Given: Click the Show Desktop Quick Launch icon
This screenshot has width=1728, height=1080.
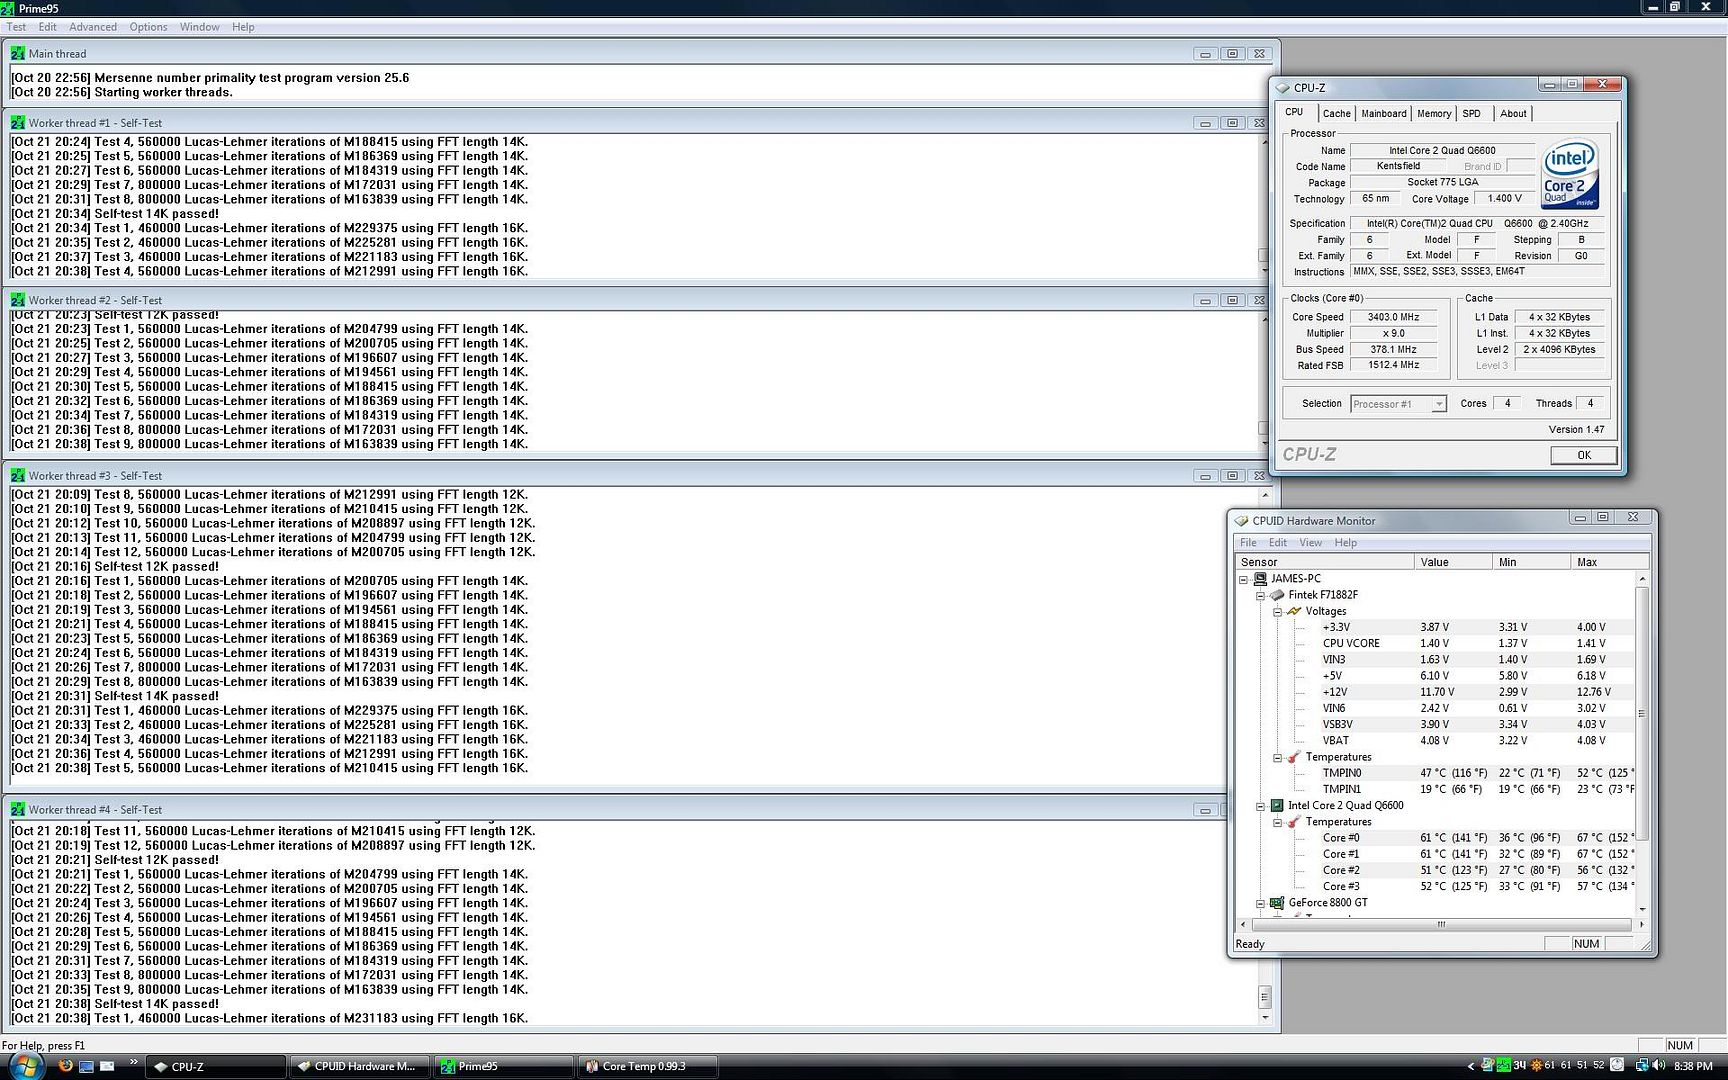Looking at the screenshot, I should 86,1066.
